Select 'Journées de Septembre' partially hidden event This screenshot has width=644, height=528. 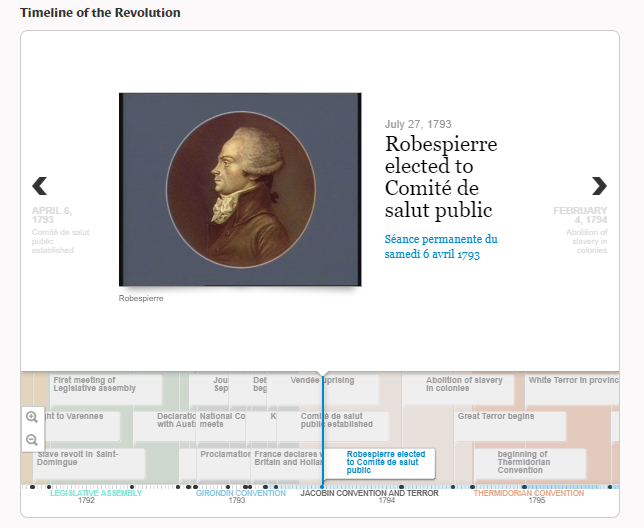coord(209,389)
